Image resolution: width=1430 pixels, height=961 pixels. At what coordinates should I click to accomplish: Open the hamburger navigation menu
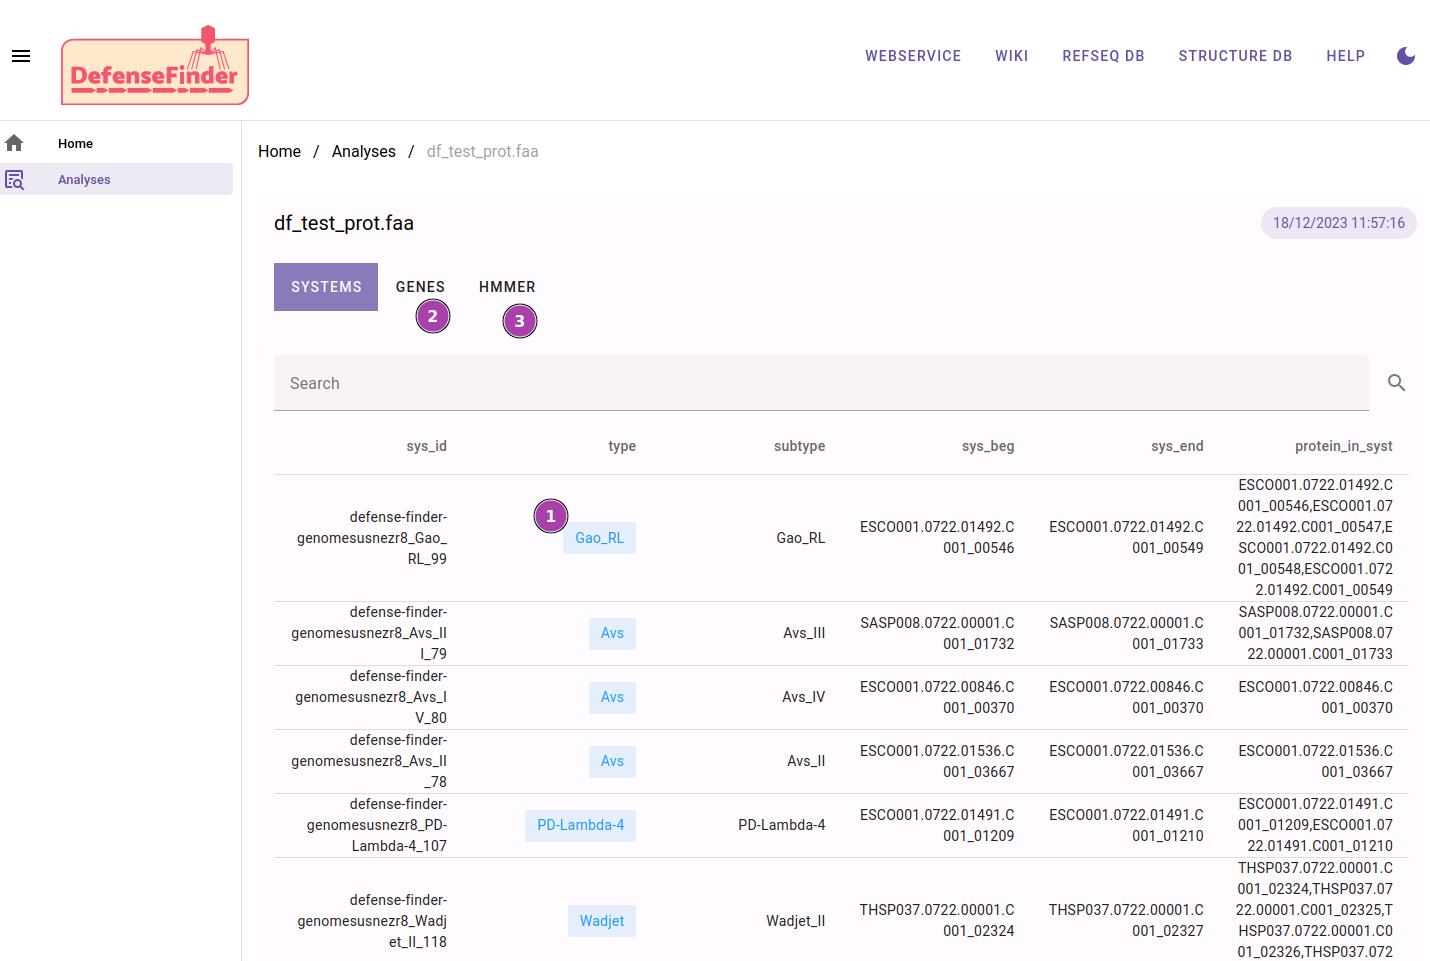coord(21,56)
